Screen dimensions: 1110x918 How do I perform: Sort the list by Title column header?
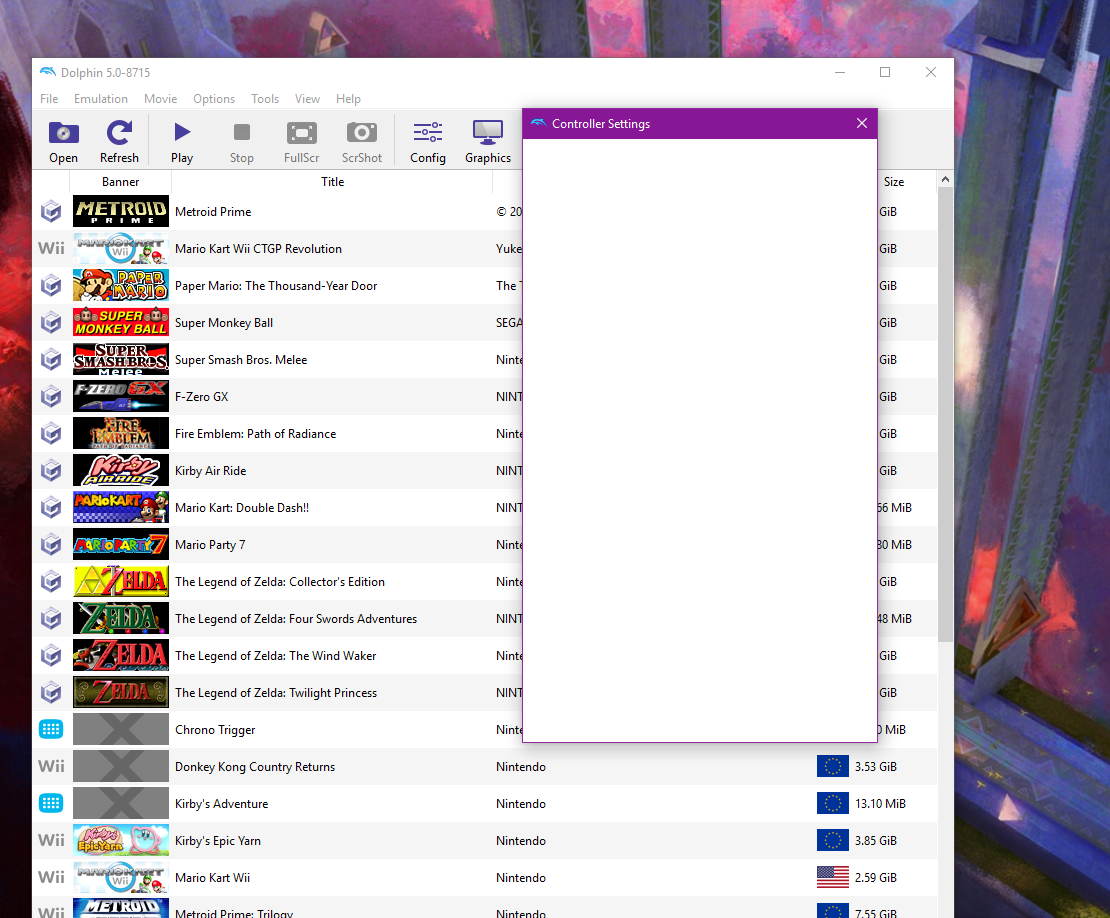click(332, 182)
